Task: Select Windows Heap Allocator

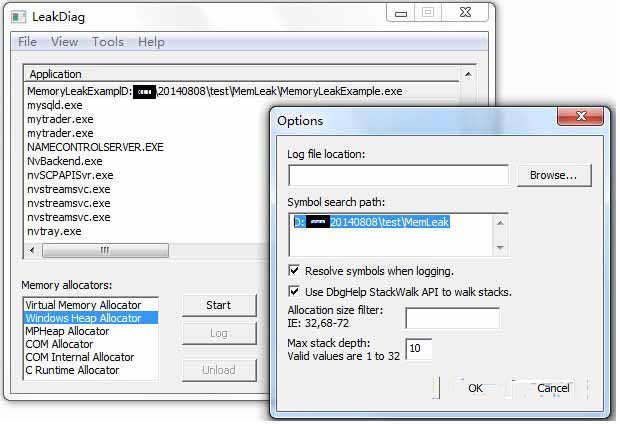Action: [x=91, y=318]
